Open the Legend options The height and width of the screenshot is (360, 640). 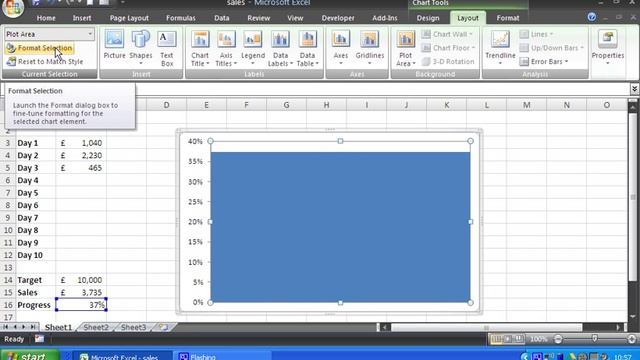click(x=253, y=47)
